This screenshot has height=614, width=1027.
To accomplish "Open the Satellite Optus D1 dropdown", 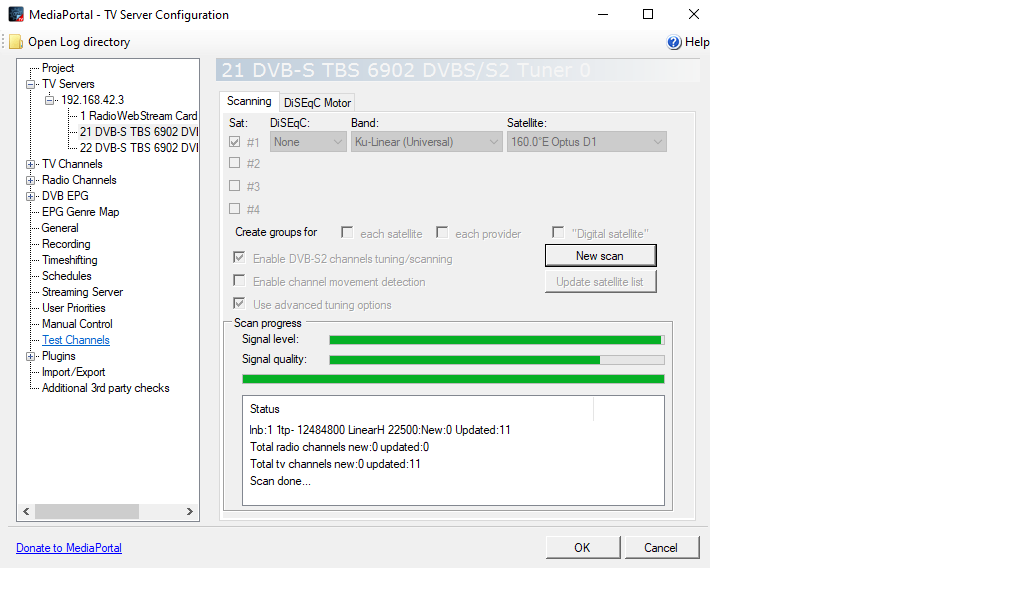I will tap(587, 142).
